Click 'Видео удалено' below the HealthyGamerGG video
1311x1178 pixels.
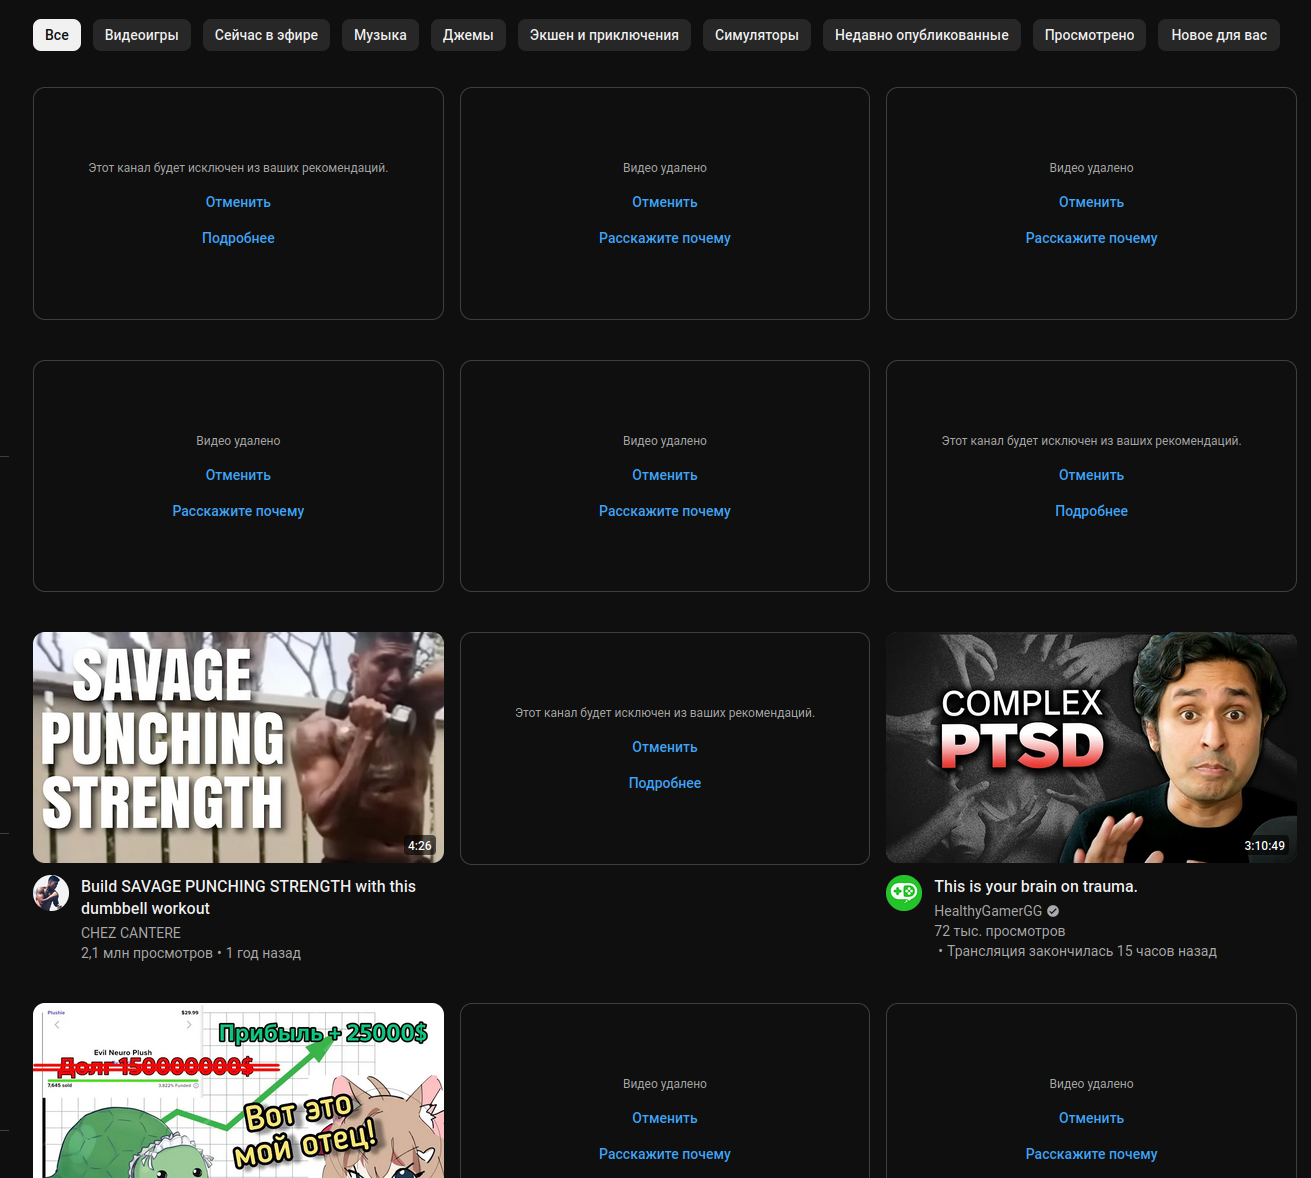[x=1091, y=1084]
